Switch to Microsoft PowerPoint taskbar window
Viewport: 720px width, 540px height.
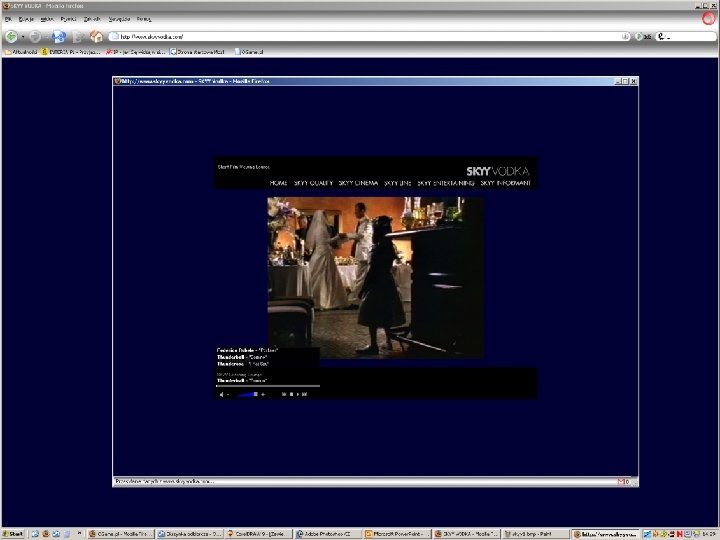(x=397, y=534)
